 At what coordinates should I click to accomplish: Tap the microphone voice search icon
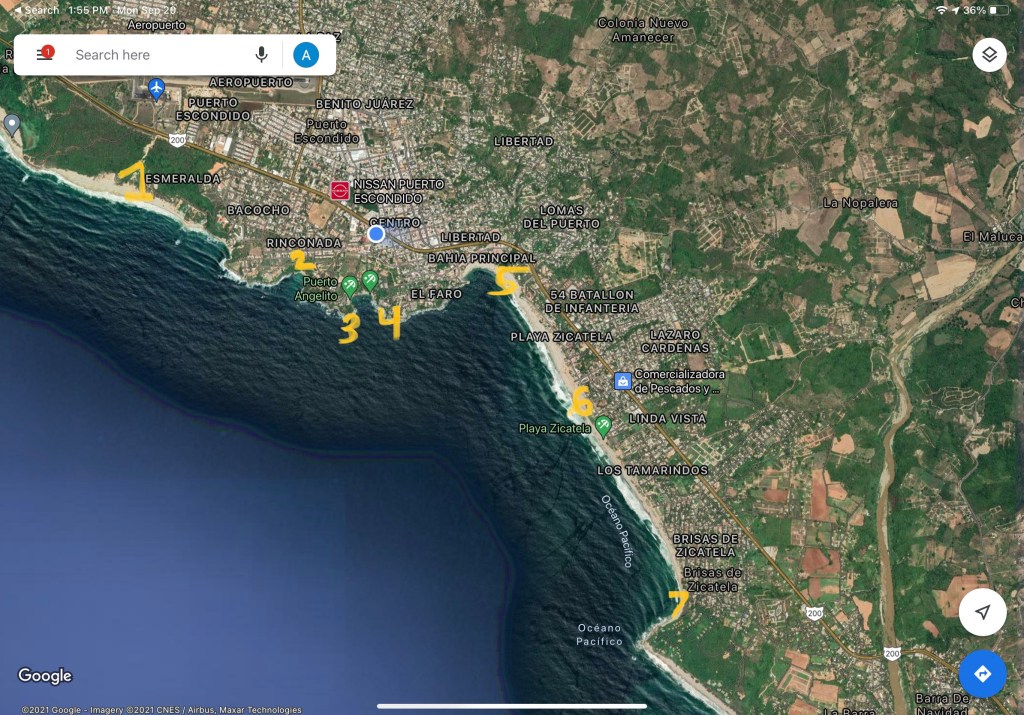[261, 55]
